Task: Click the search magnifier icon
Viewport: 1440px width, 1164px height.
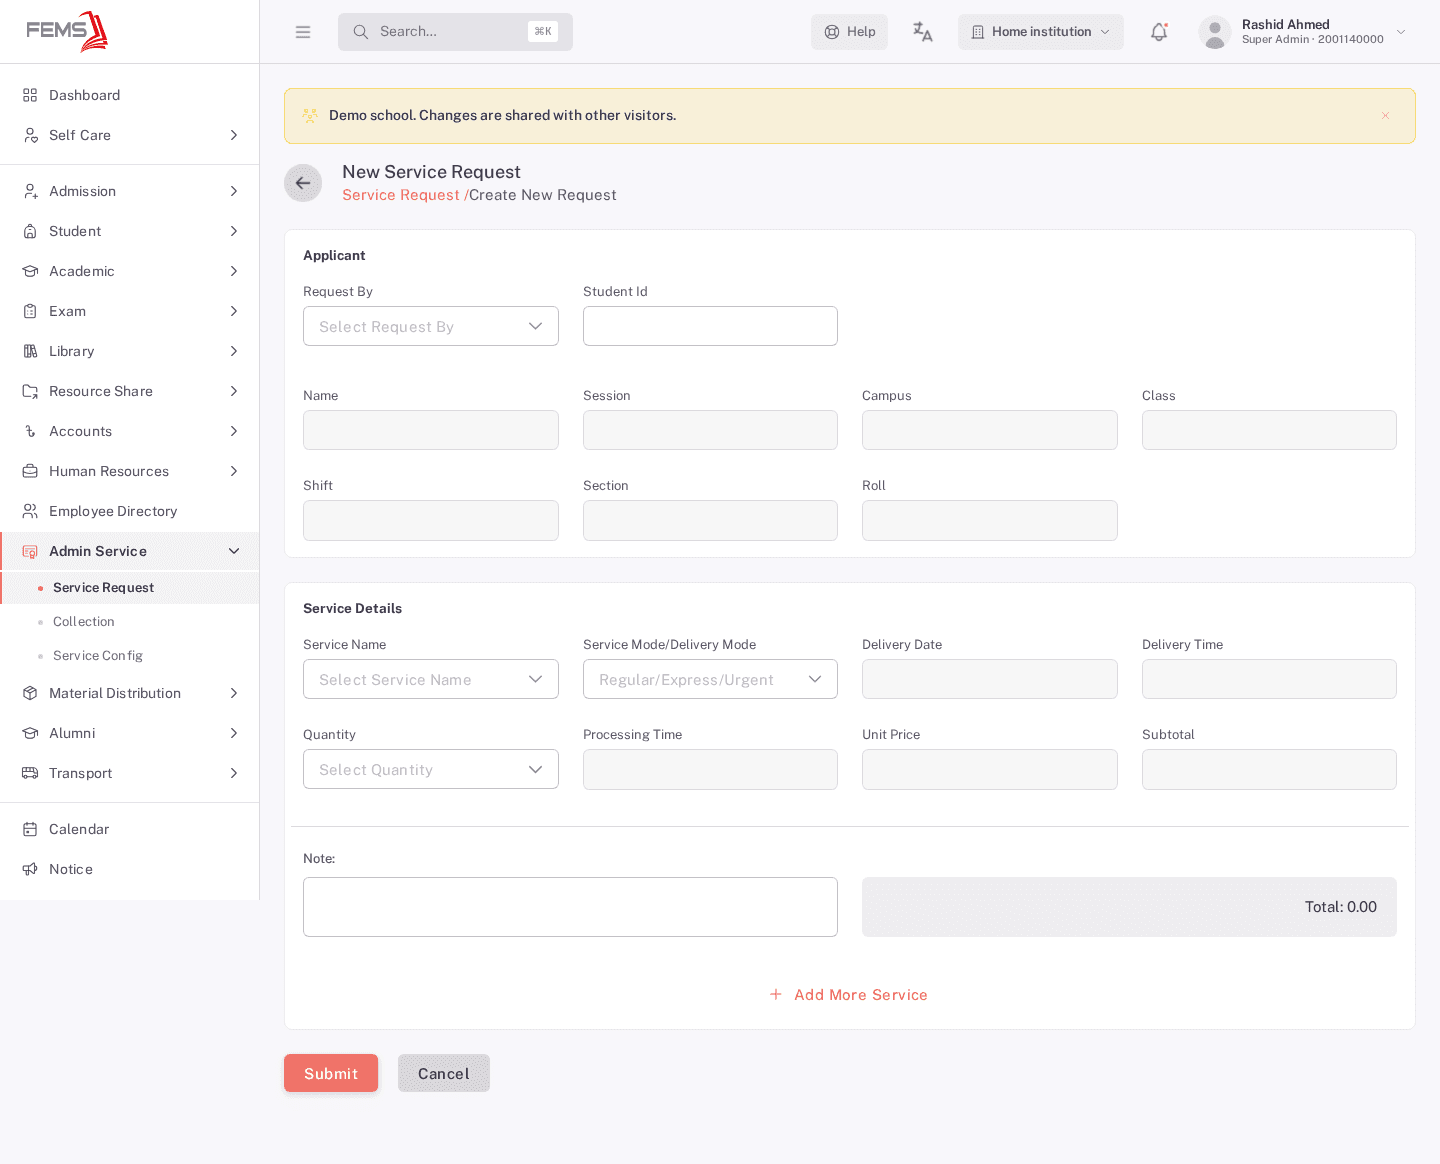Action: tap(361, 32)
